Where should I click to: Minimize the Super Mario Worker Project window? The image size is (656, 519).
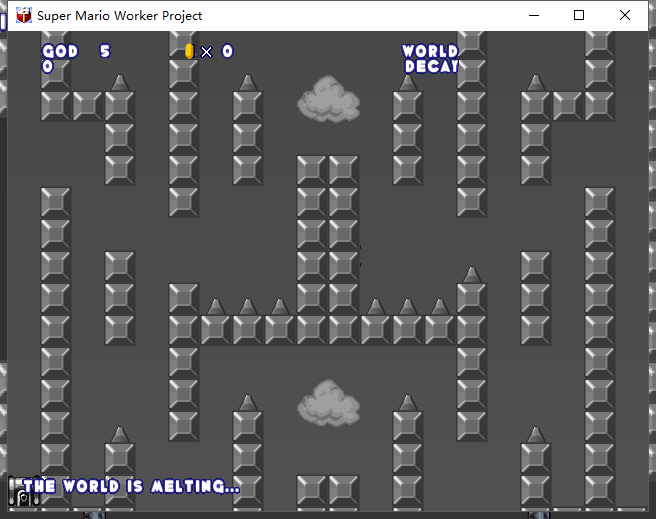click(533, 15)
